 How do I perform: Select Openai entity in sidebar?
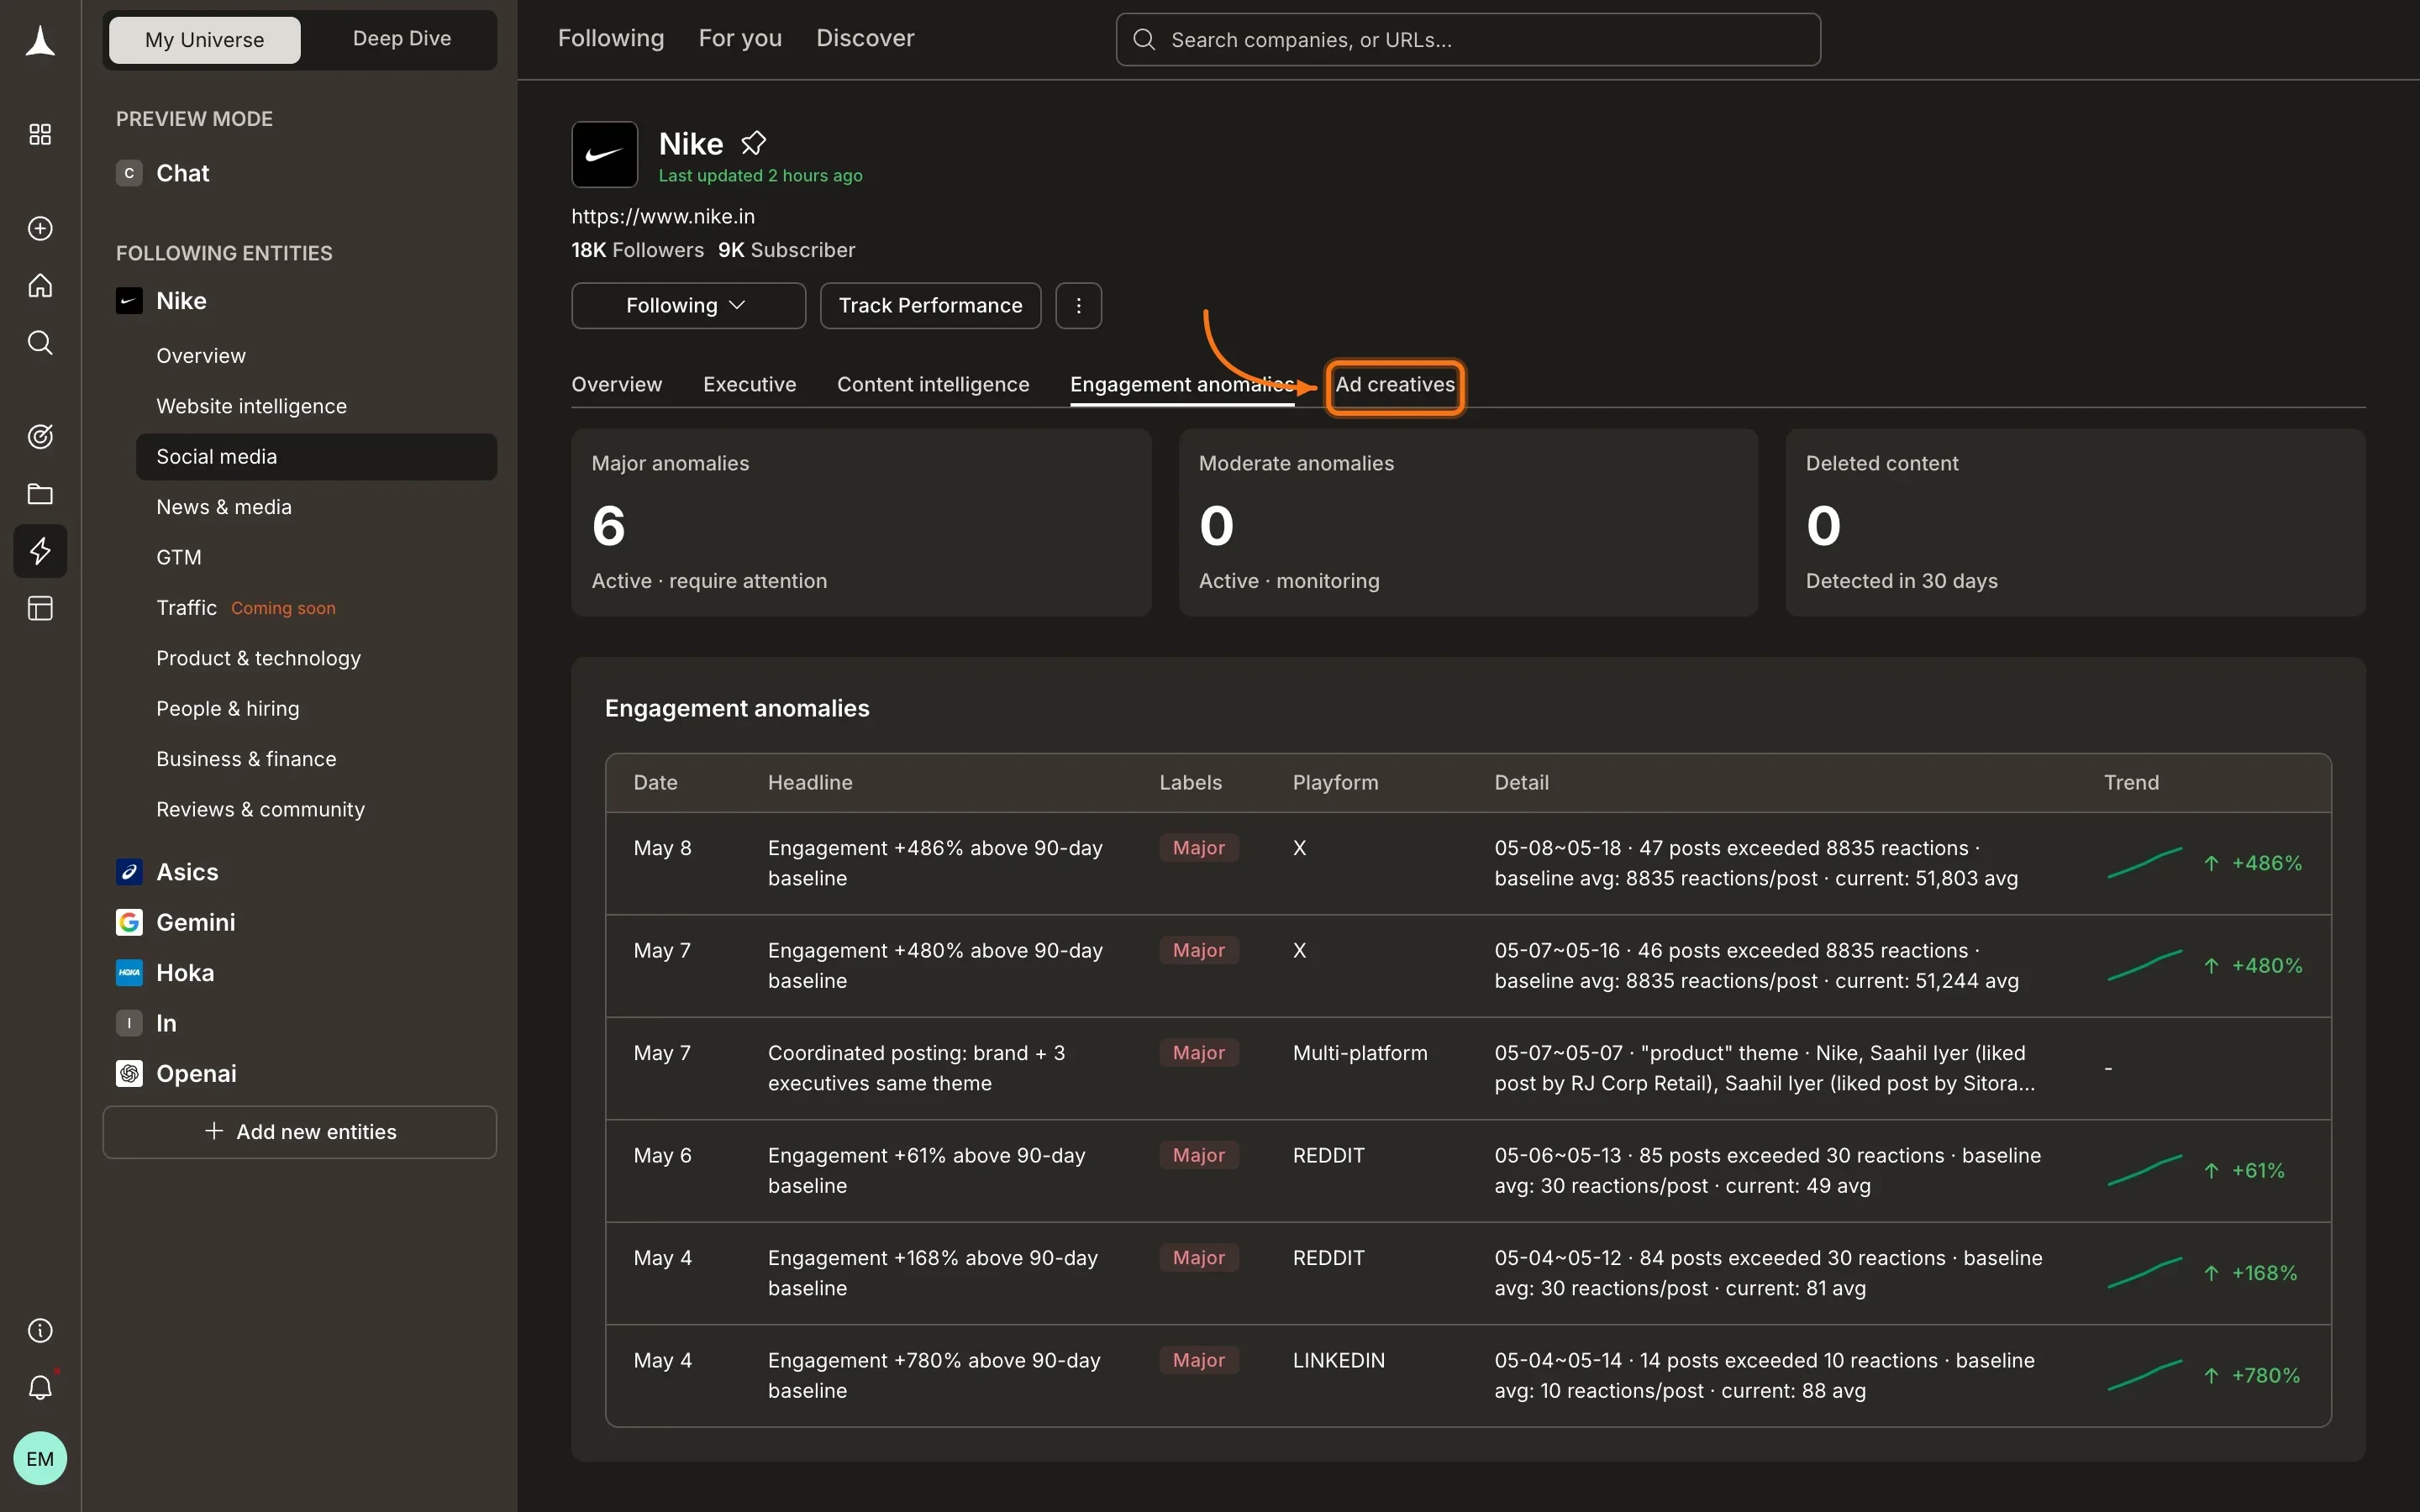click(196, 1073)
